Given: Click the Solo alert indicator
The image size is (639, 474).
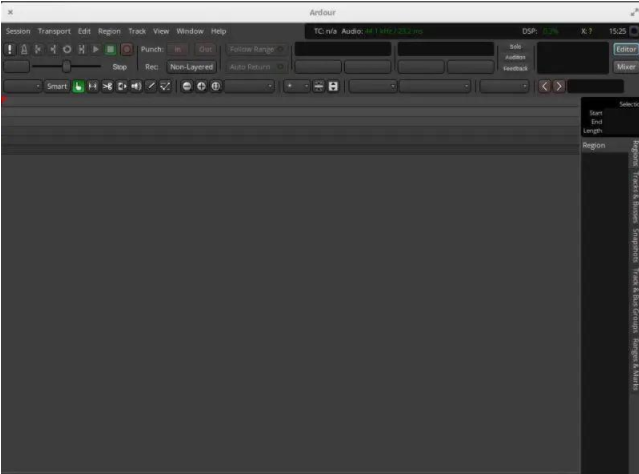Looking at the screenshot, I should 515,46.
